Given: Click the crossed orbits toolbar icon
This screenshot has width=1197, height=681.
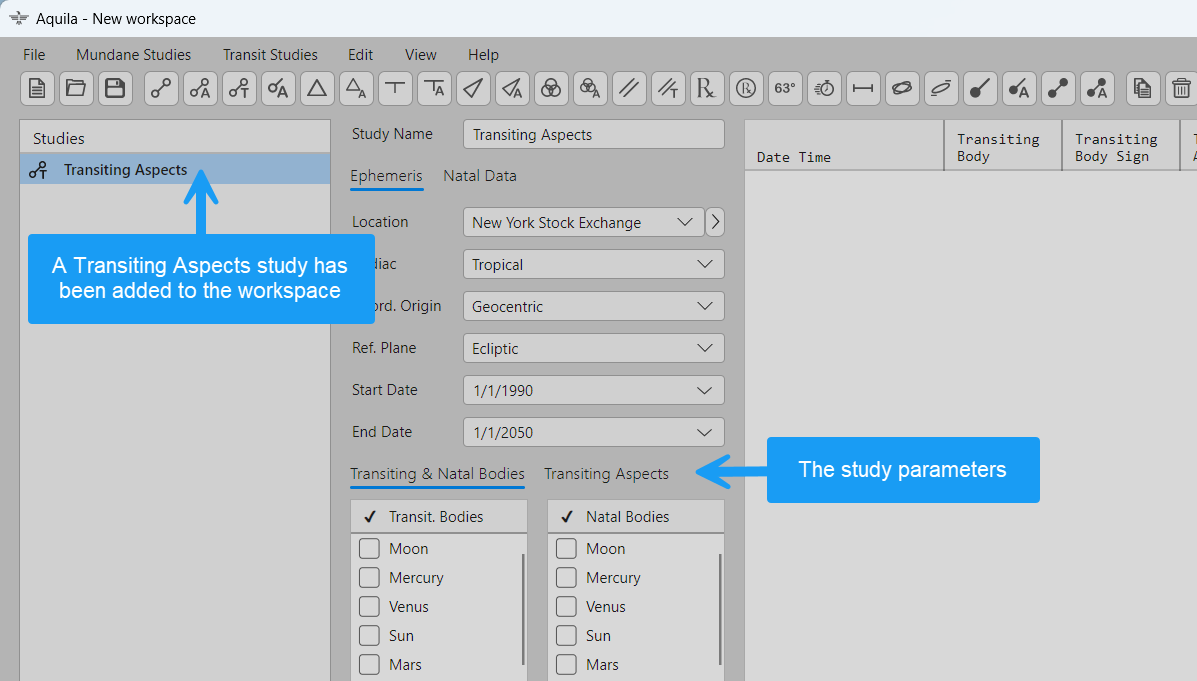Looking at the screenshot, I should (x=902, y=89).
